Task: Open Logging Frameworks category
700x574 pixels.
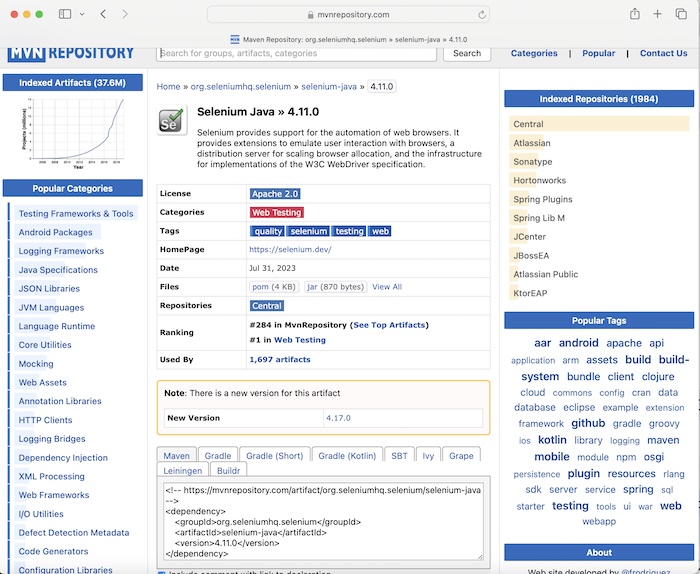Action: pyautogui.click(x=61, y=251)
